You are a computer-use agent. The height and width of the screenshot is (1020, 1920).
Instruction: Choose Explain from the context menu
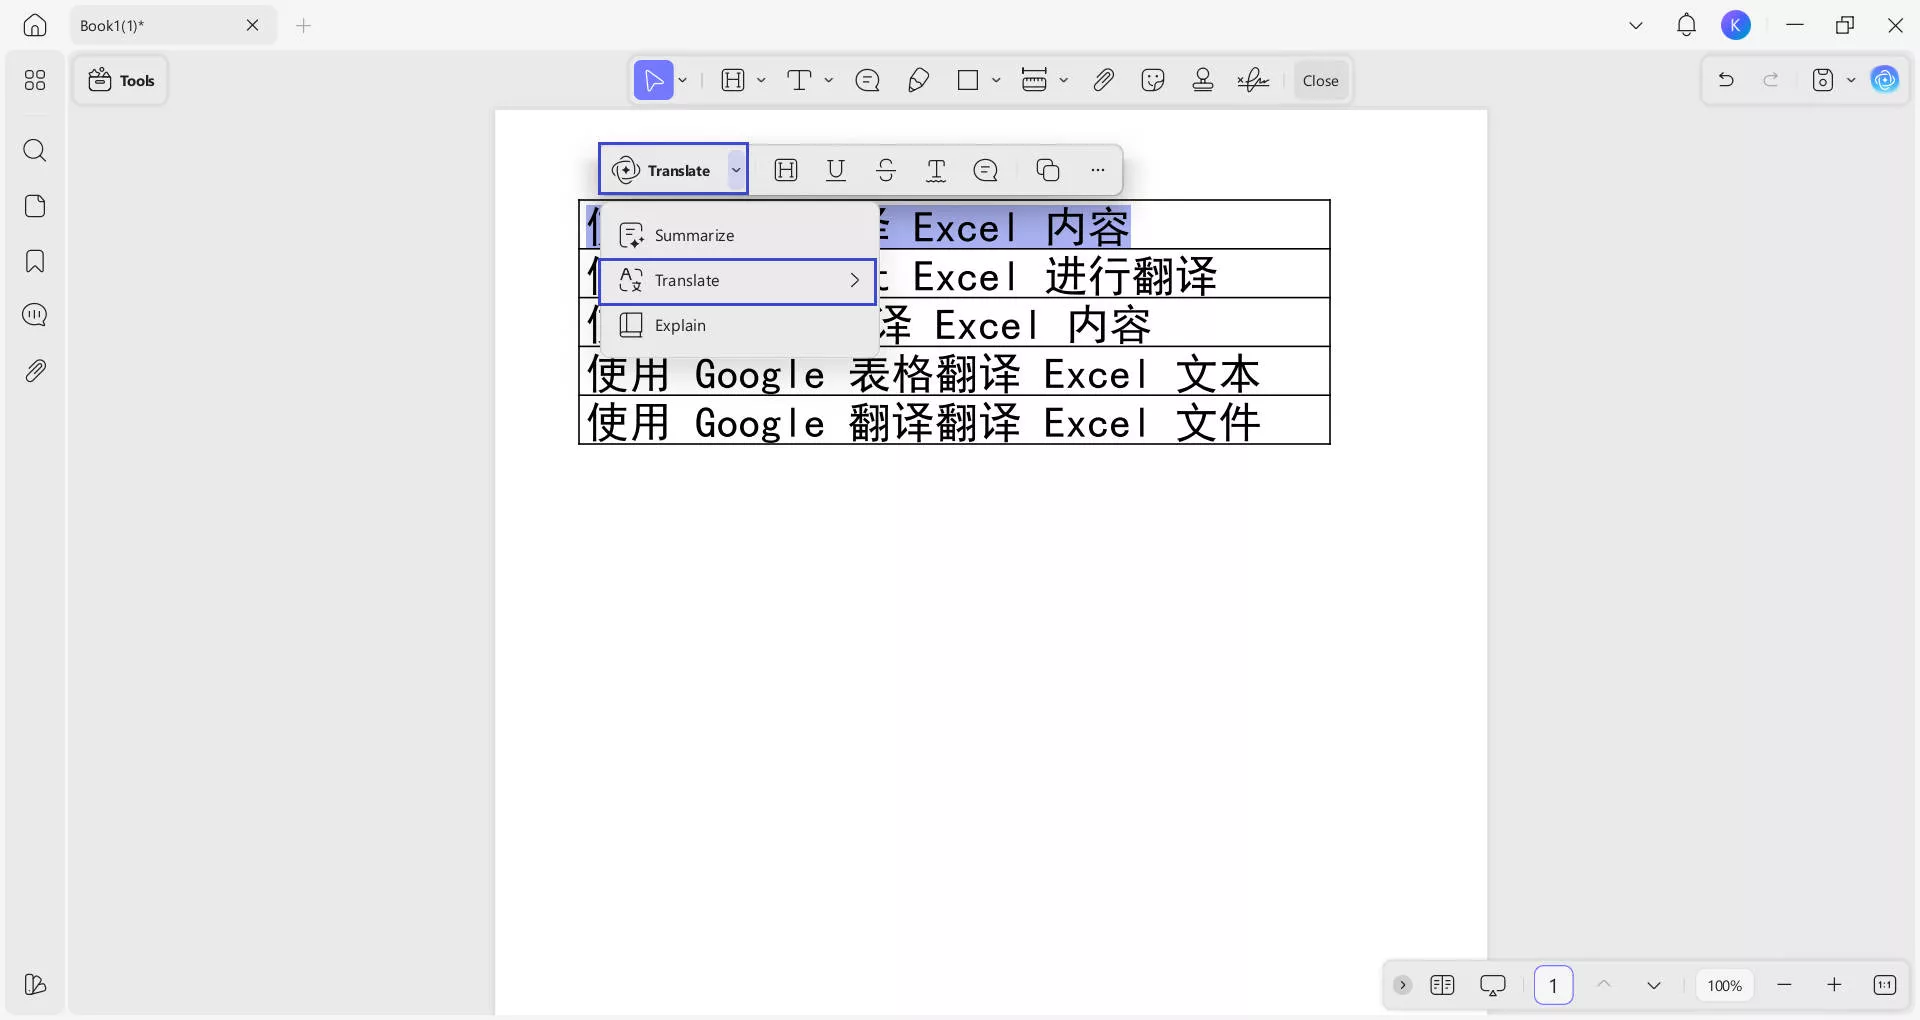click(x=678, y=325)
